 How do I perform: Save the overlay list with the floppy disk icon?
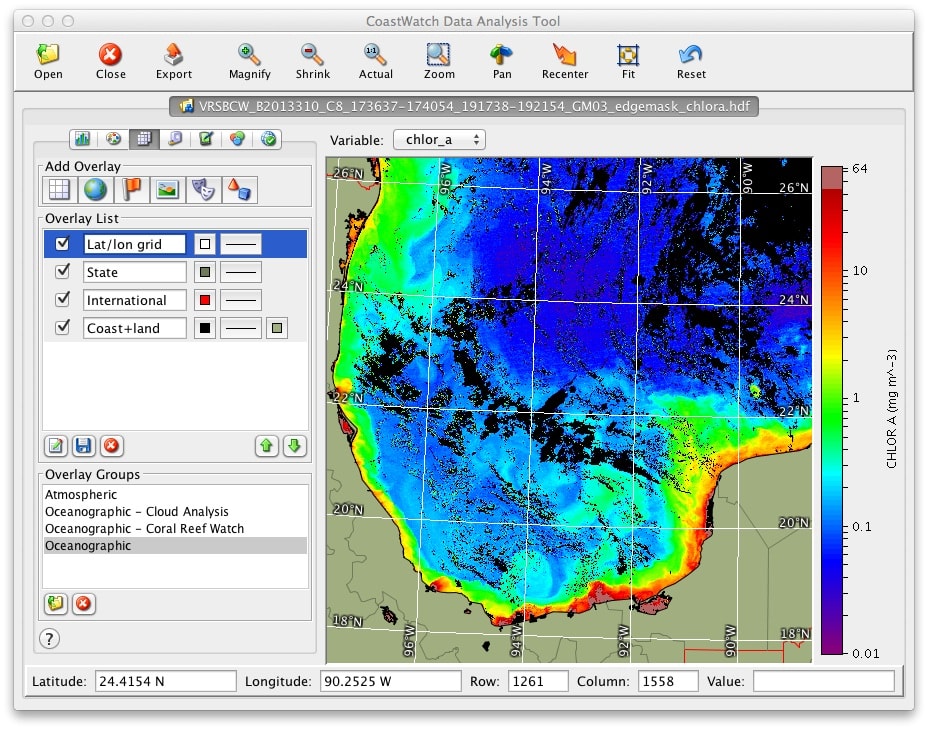[x=85, y=446]
